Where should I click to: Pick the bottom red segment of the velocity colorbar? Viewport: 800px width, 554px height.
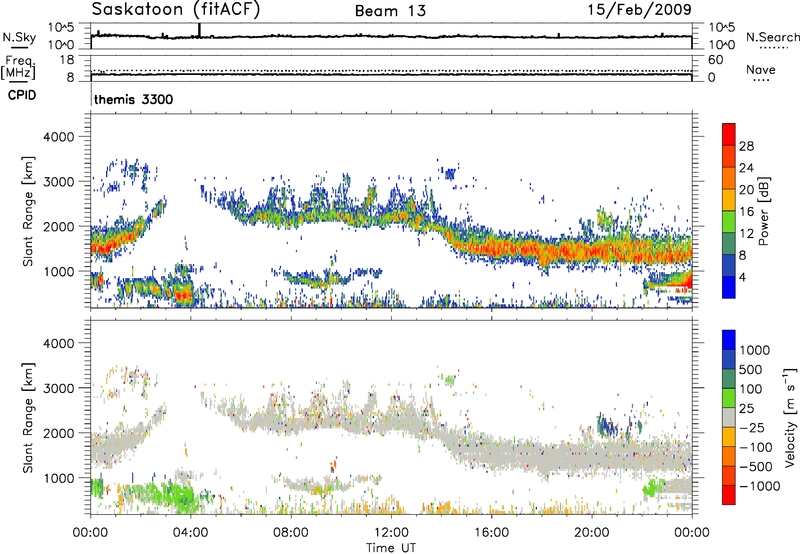(x=729, y=495)
